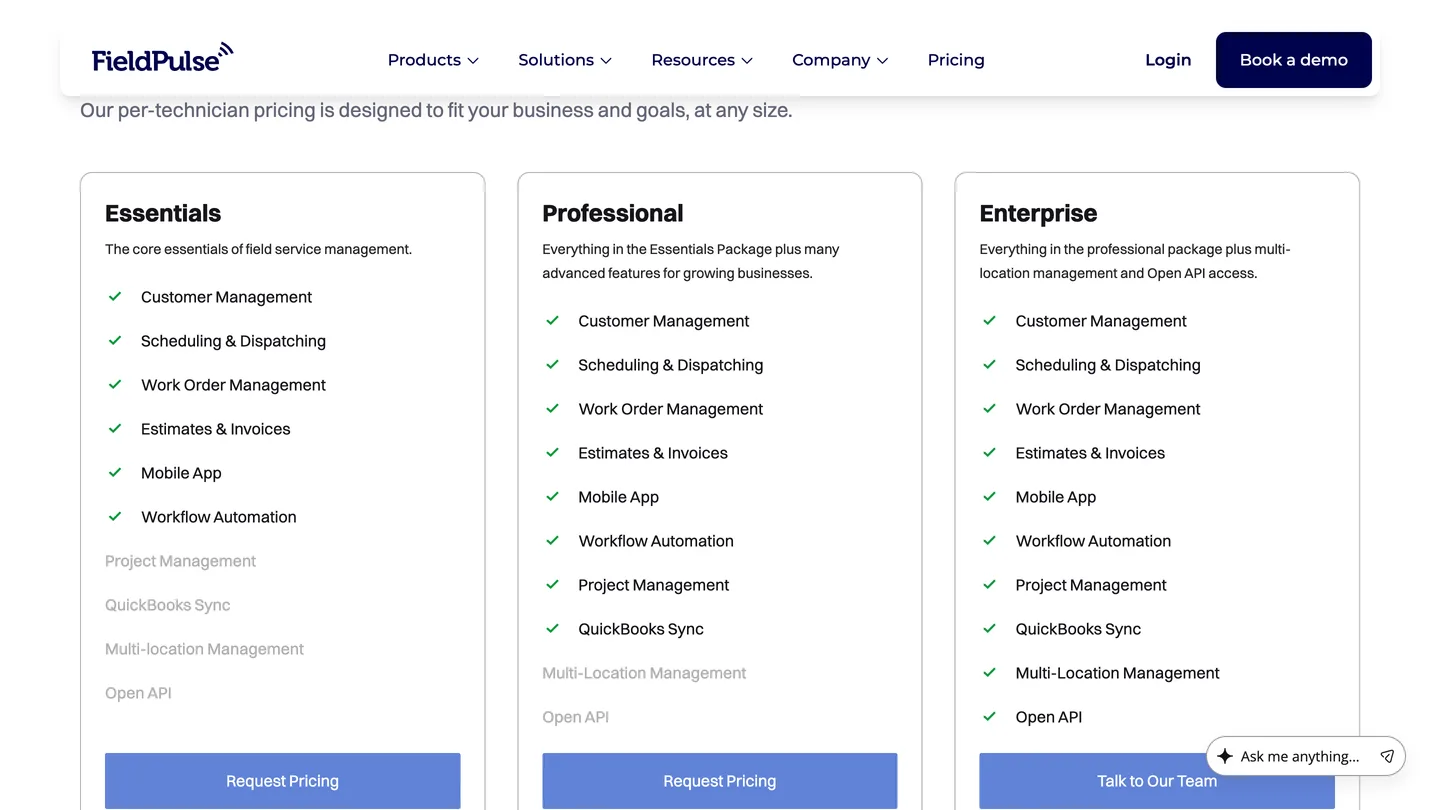Click the Essentials plan heading
The width and height of the screenshot is (1440, 810).
[163, 213]
